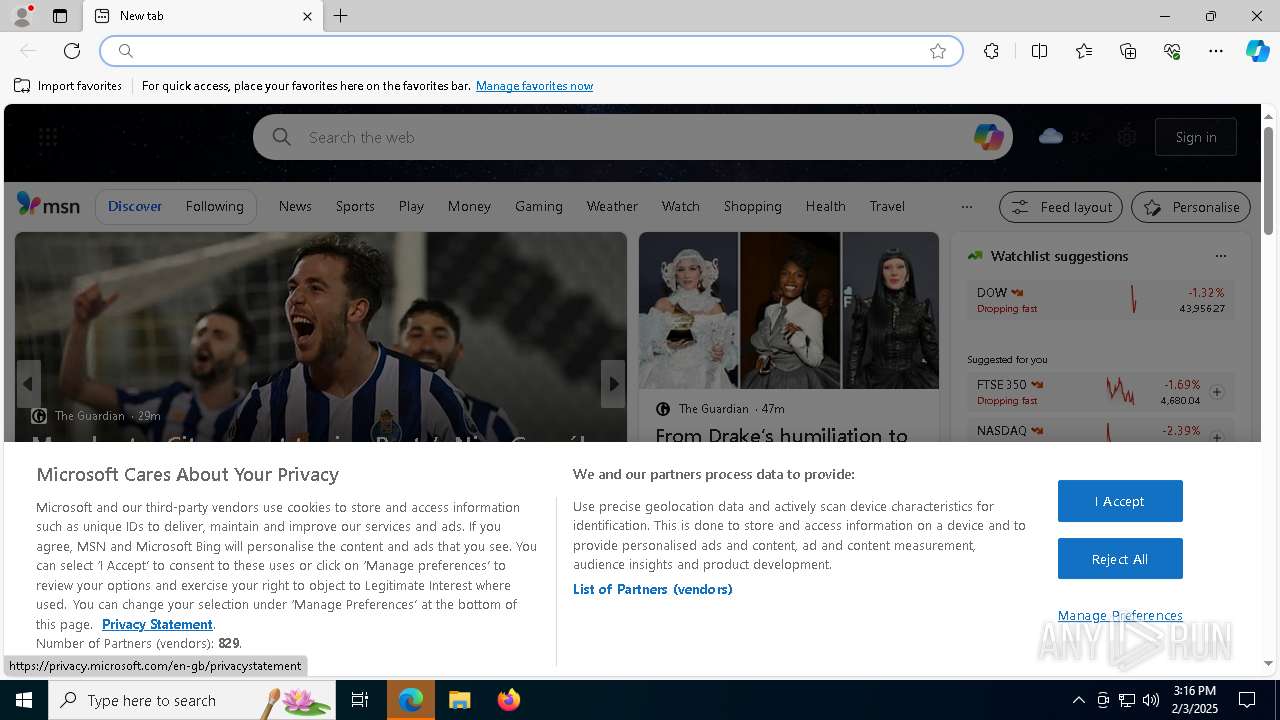Add this page to favorites star

tap(938, 51)
